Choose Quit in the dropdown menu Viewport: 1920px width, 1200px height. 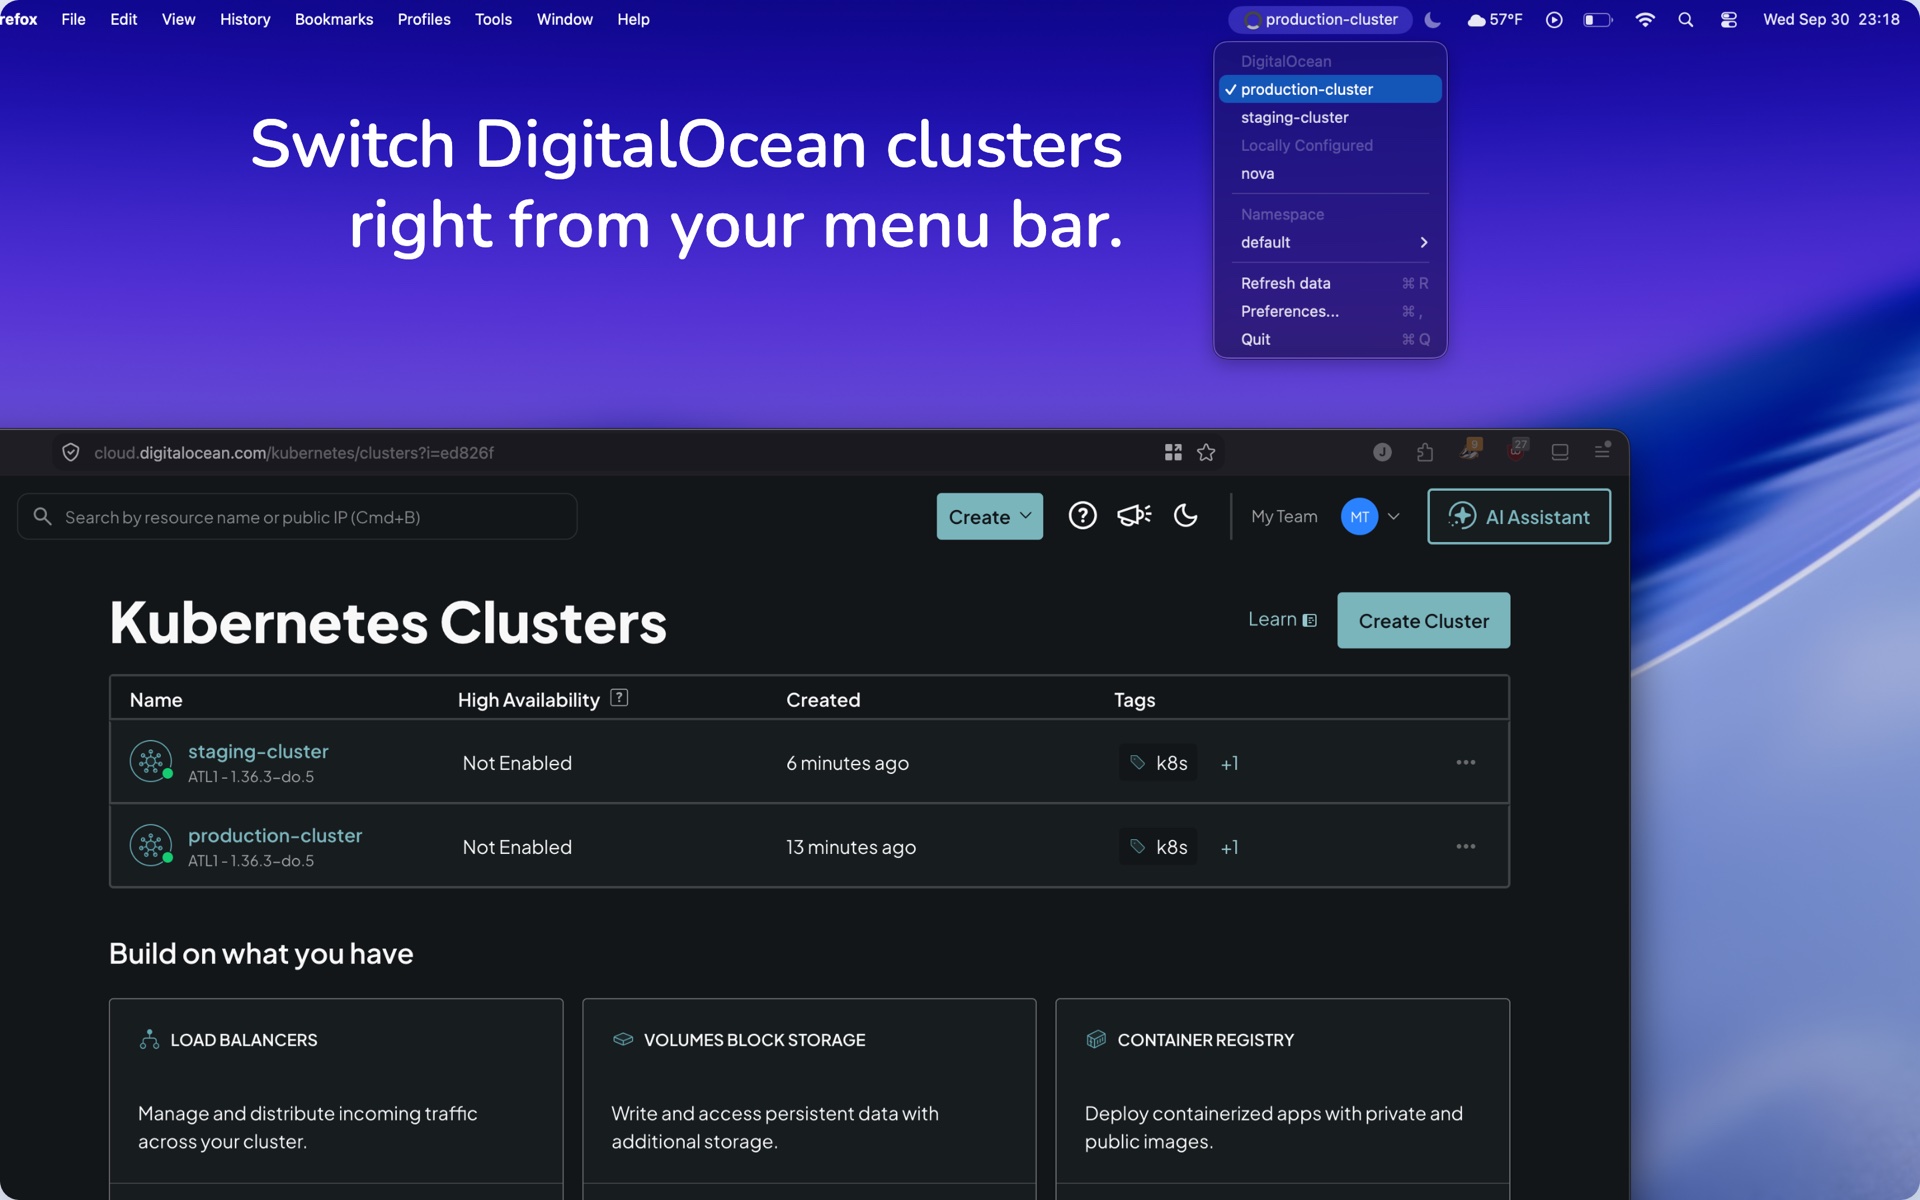click(1330, 339)
